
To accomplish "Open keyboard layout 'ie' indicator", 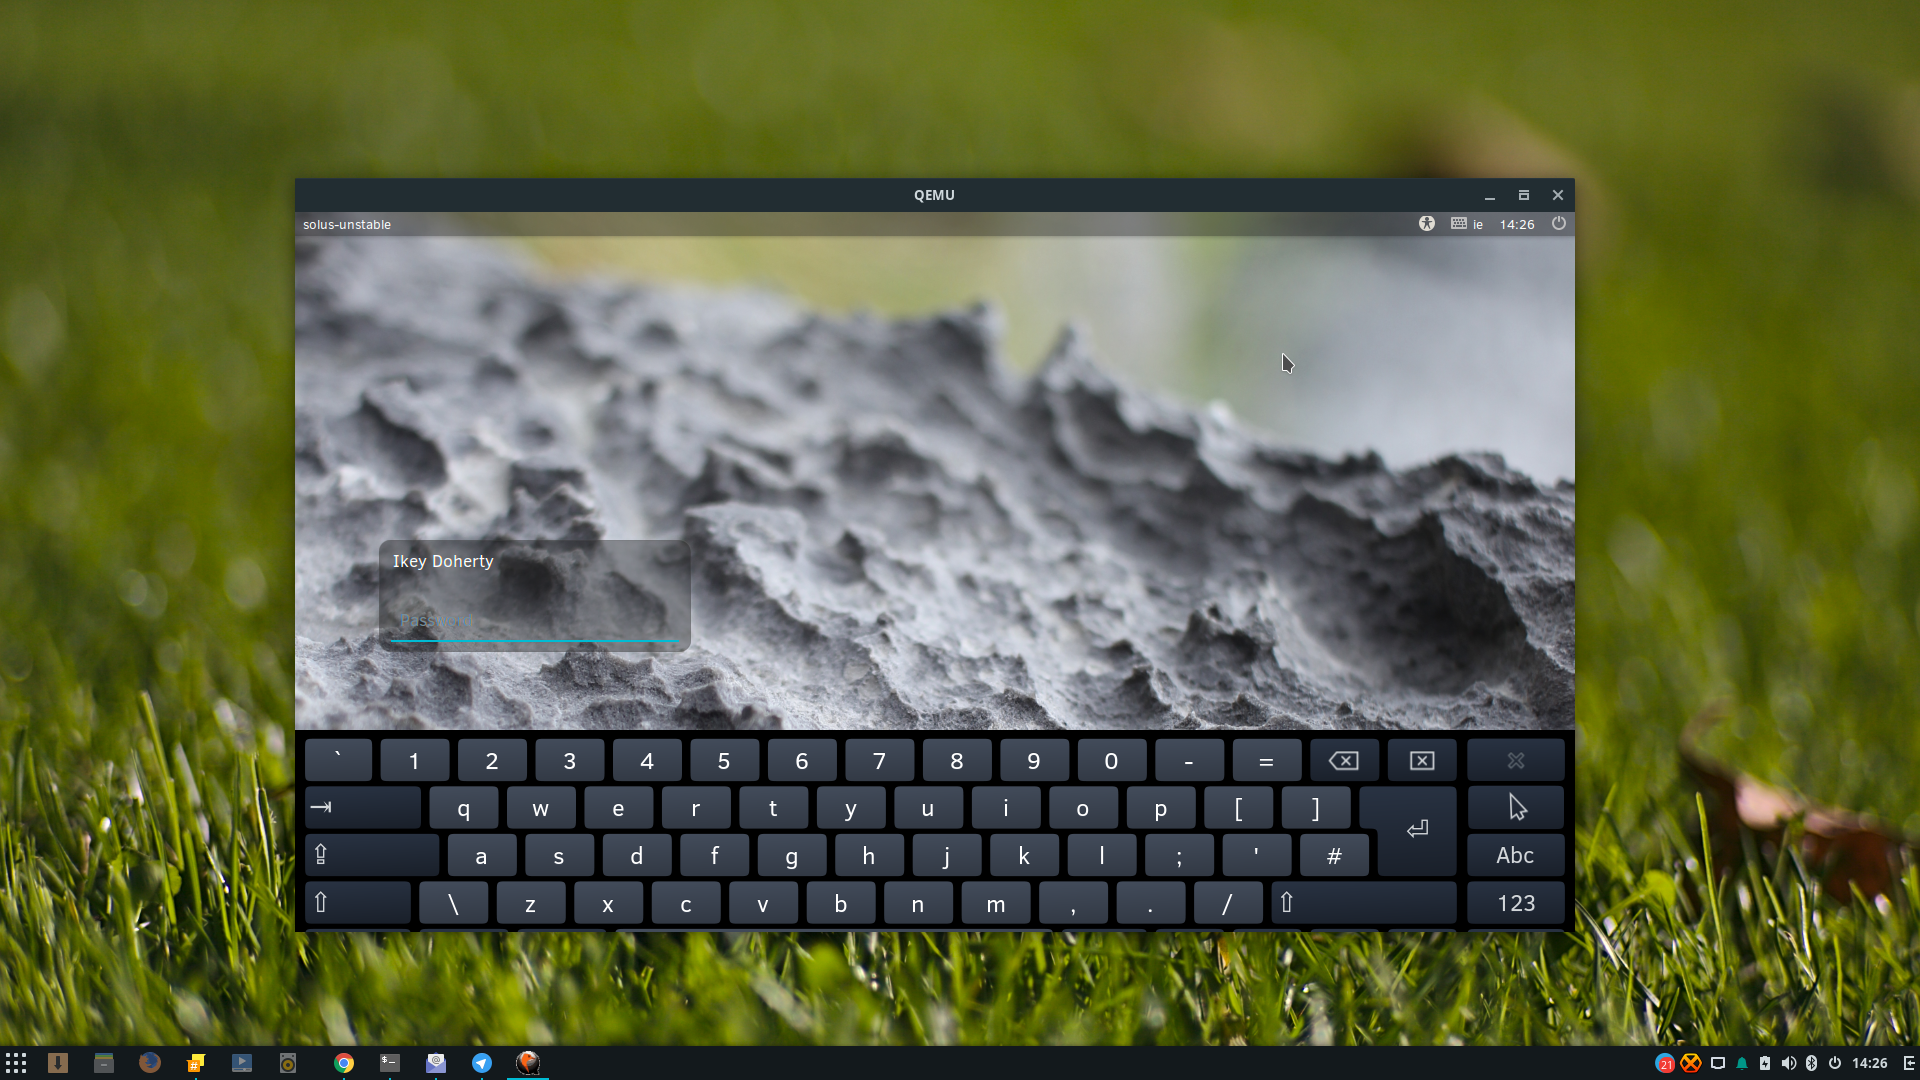I will click(x=1467, y=224).
